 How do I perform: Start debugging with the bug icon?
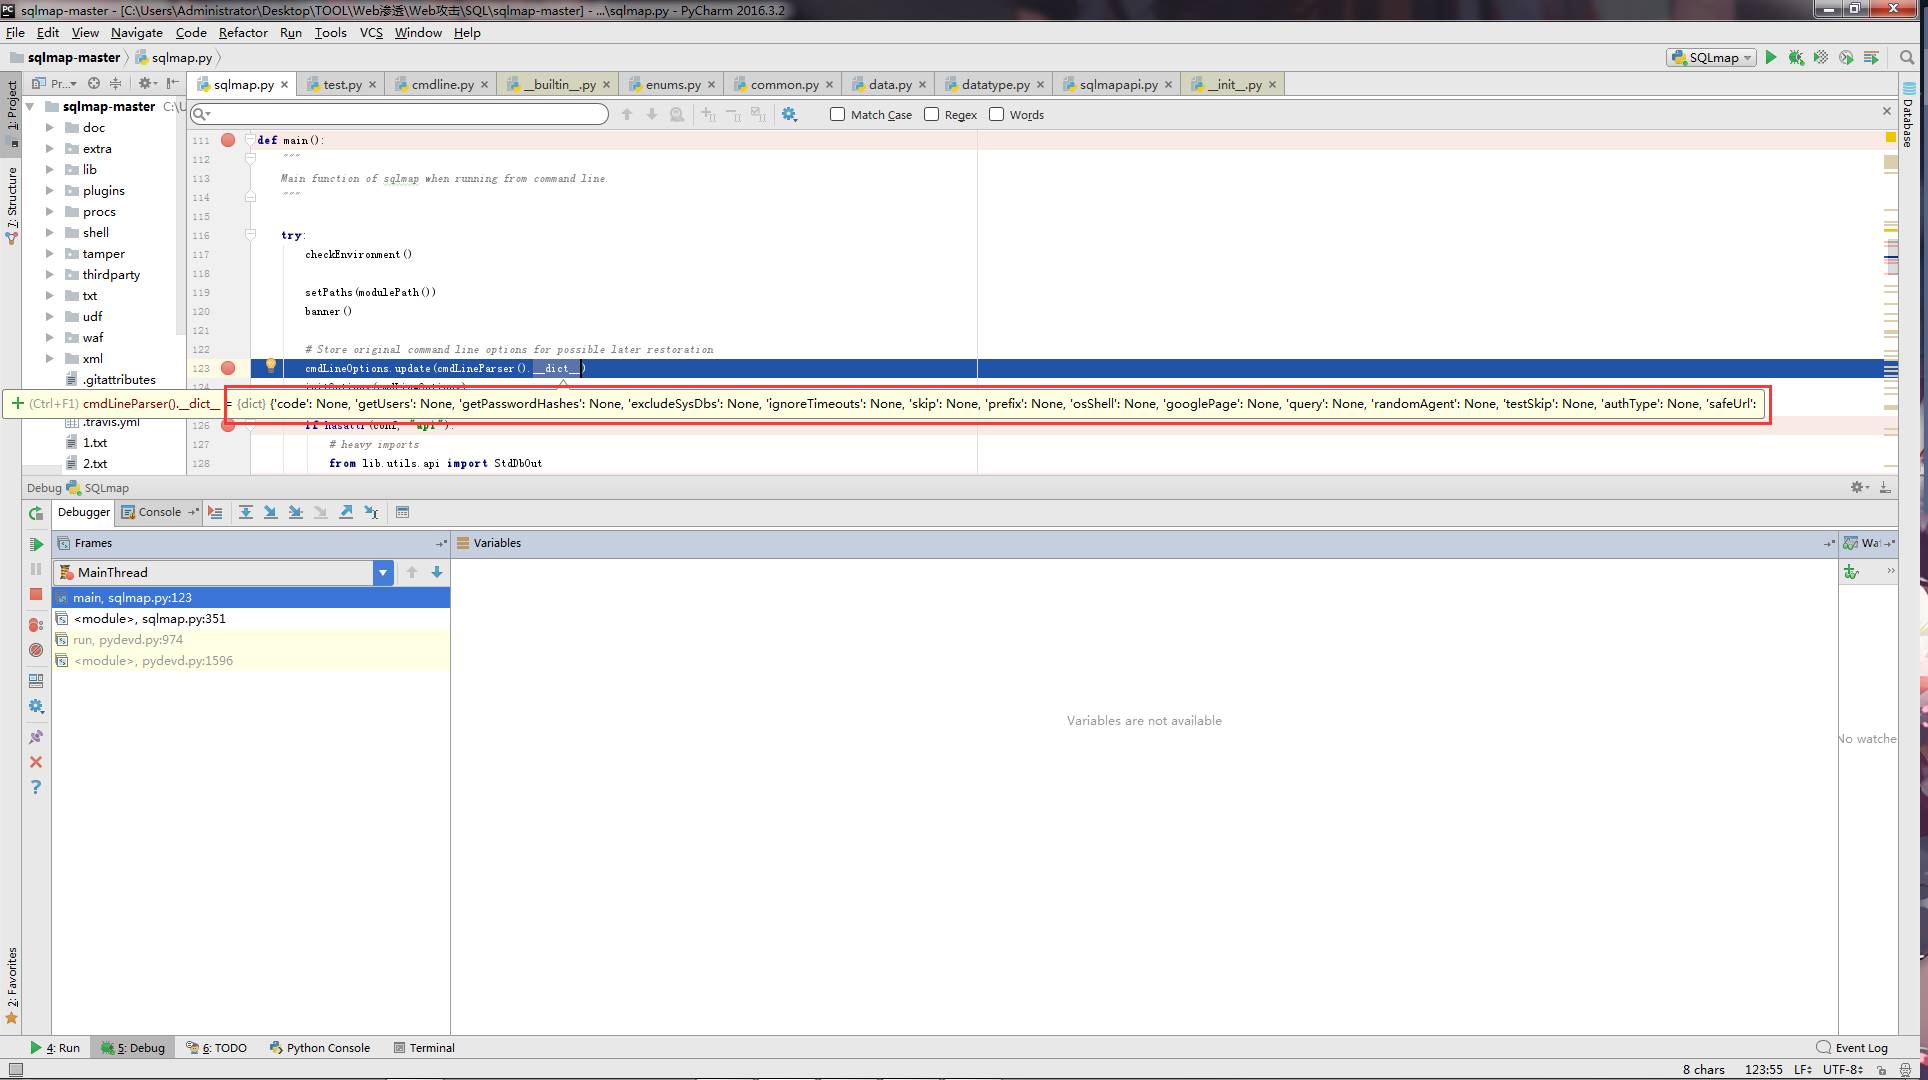1796,58
